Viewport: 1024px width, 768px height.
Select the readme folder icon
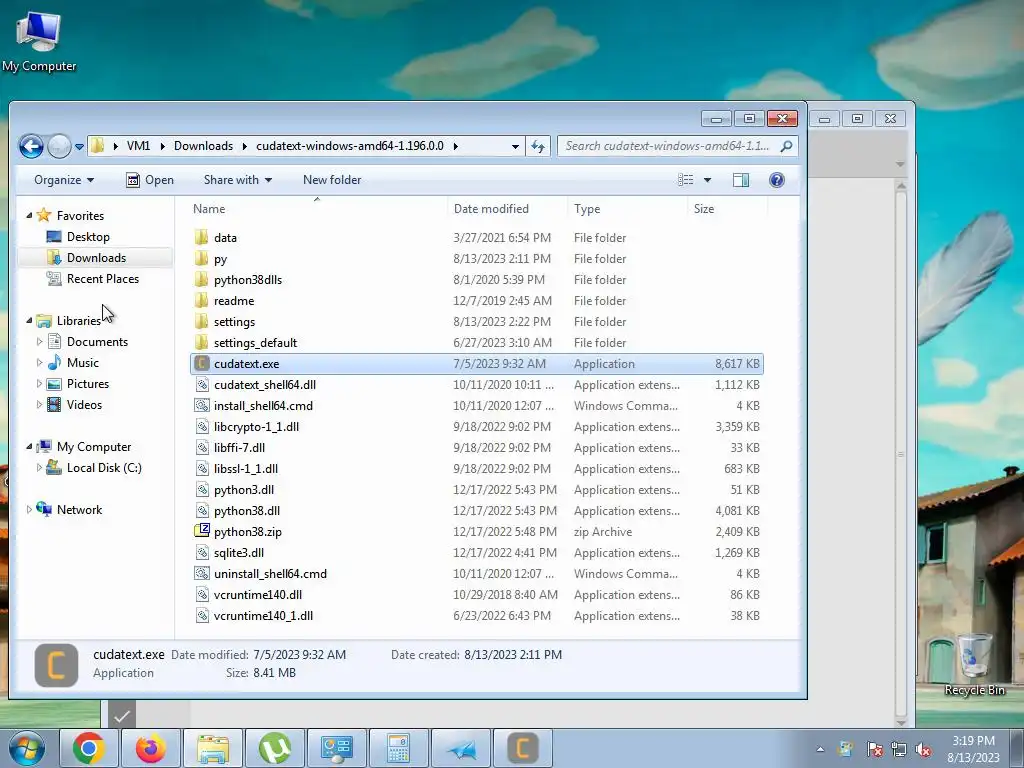pyautogui.click(x=202, y=300)
